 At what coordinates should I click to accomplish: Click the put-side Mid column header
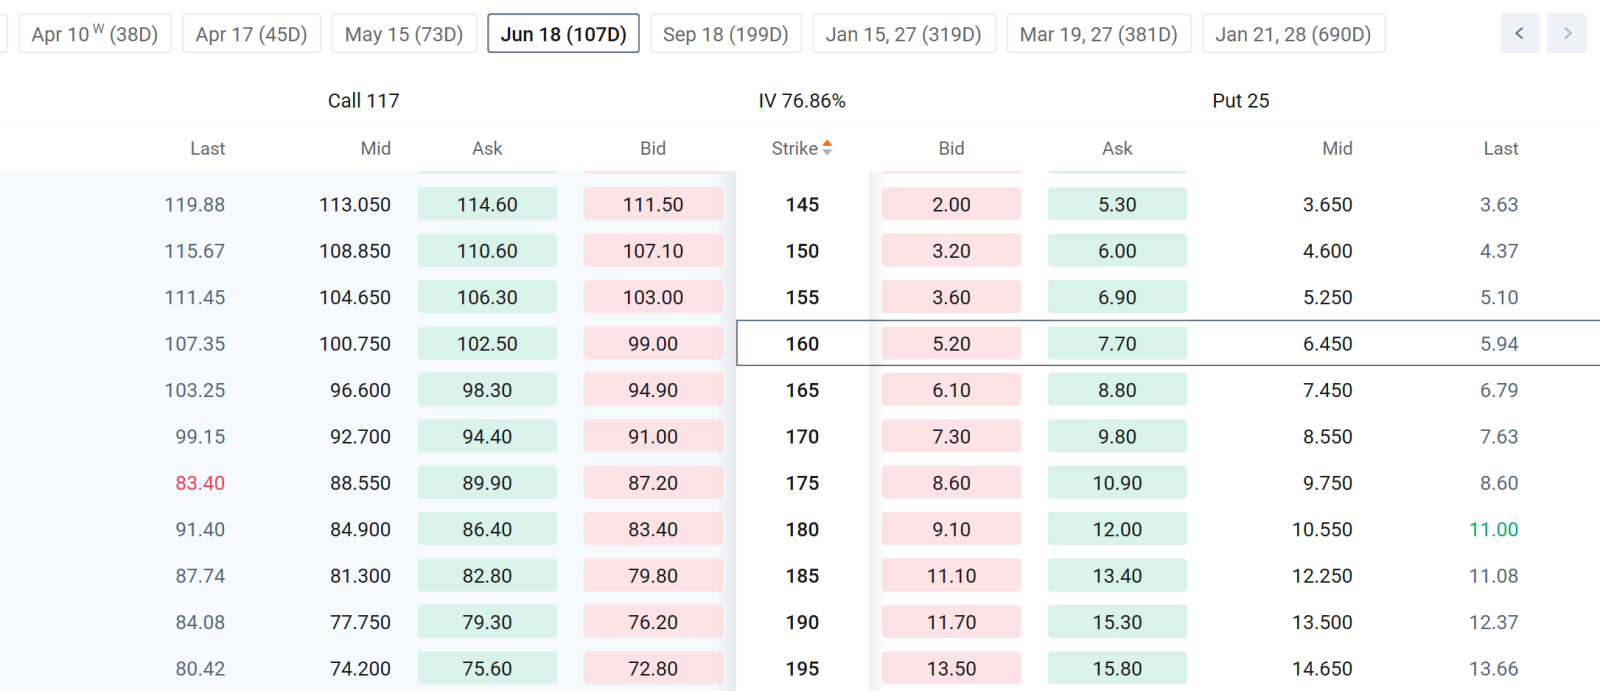click(x=1337, y=148)
